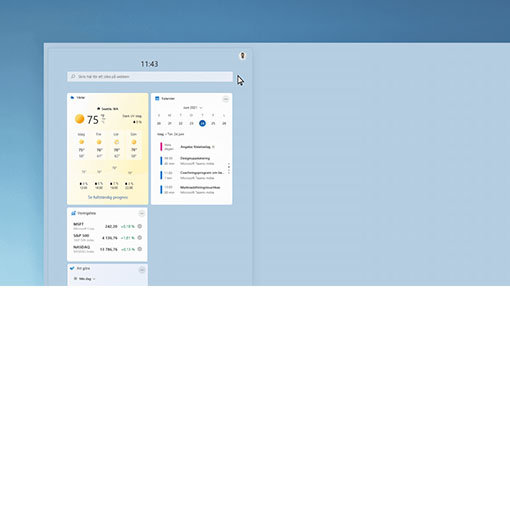Expand the My Day list dropdown

click(85, 279)
